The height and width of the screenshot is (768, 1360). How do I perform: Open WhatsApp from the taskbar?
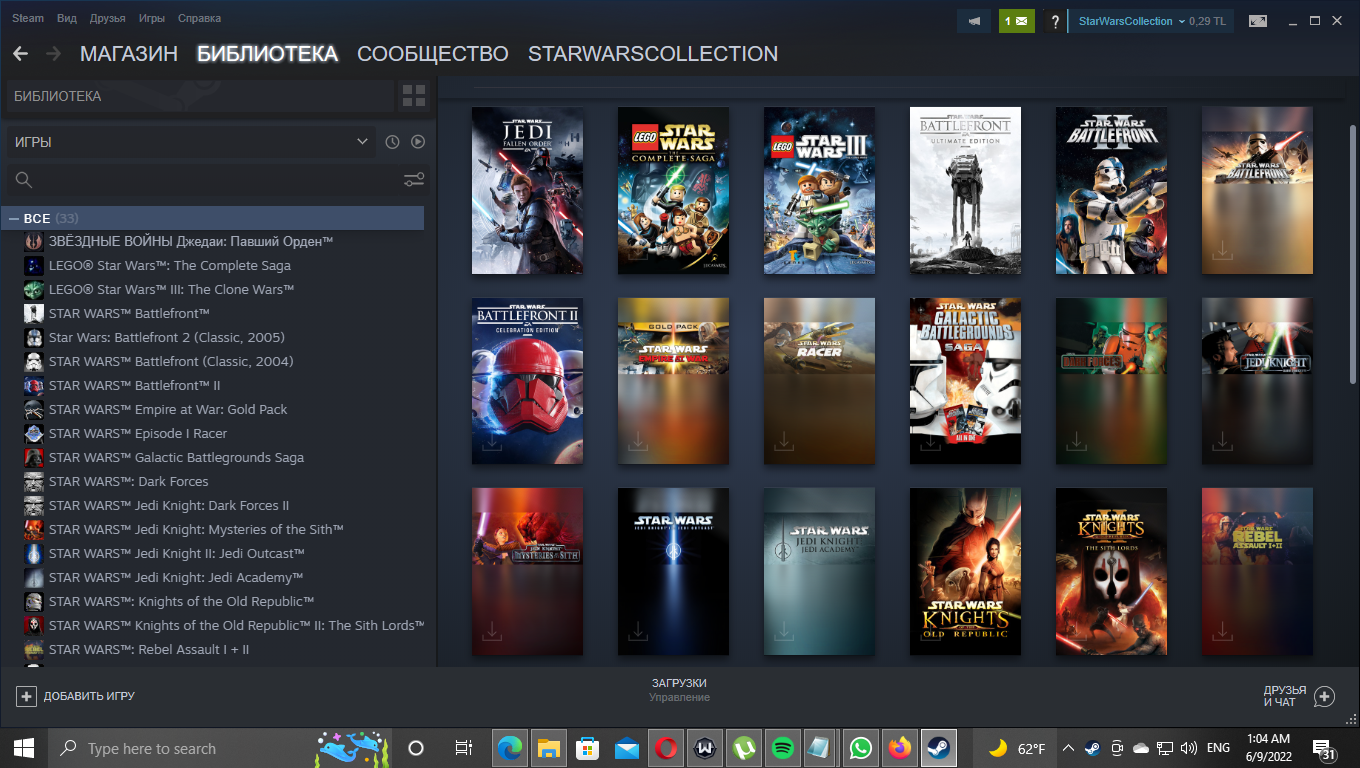(860, 748)
